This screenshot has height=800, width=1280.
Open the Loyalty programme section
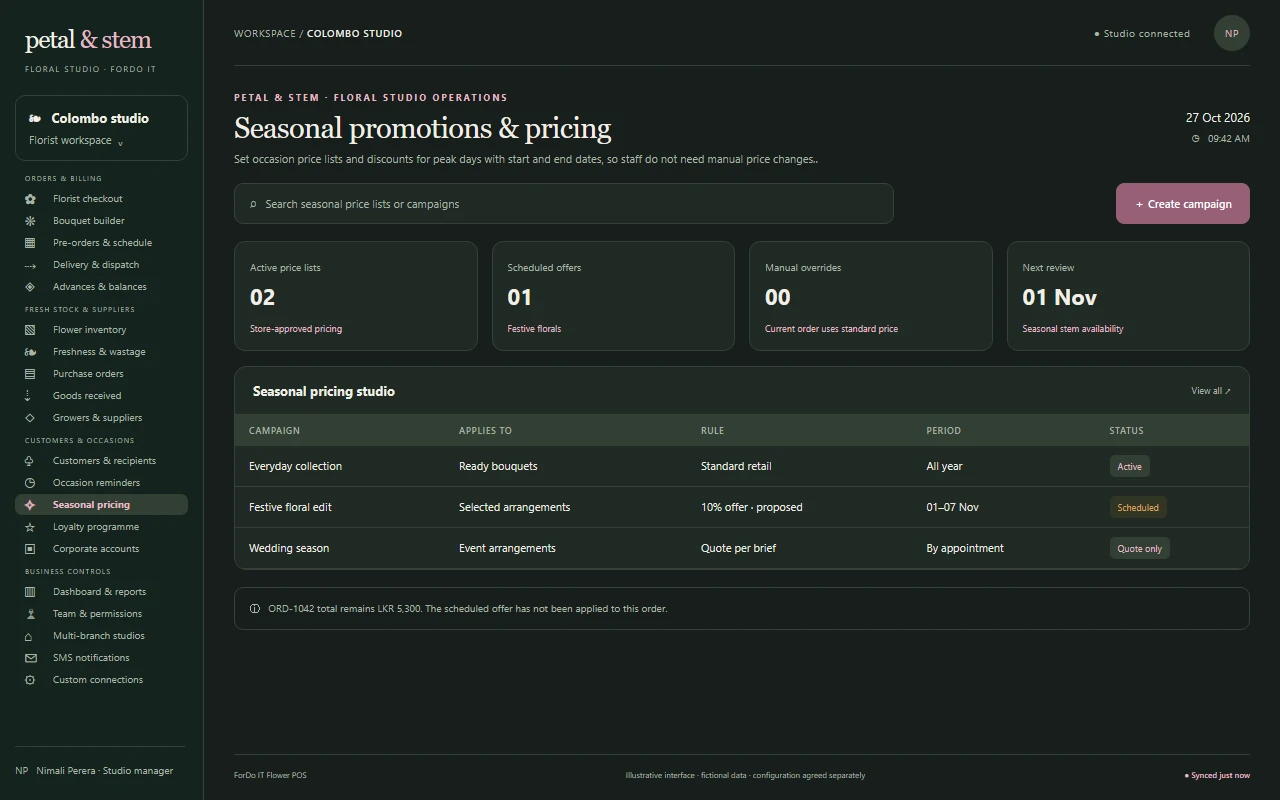point(101,527)
